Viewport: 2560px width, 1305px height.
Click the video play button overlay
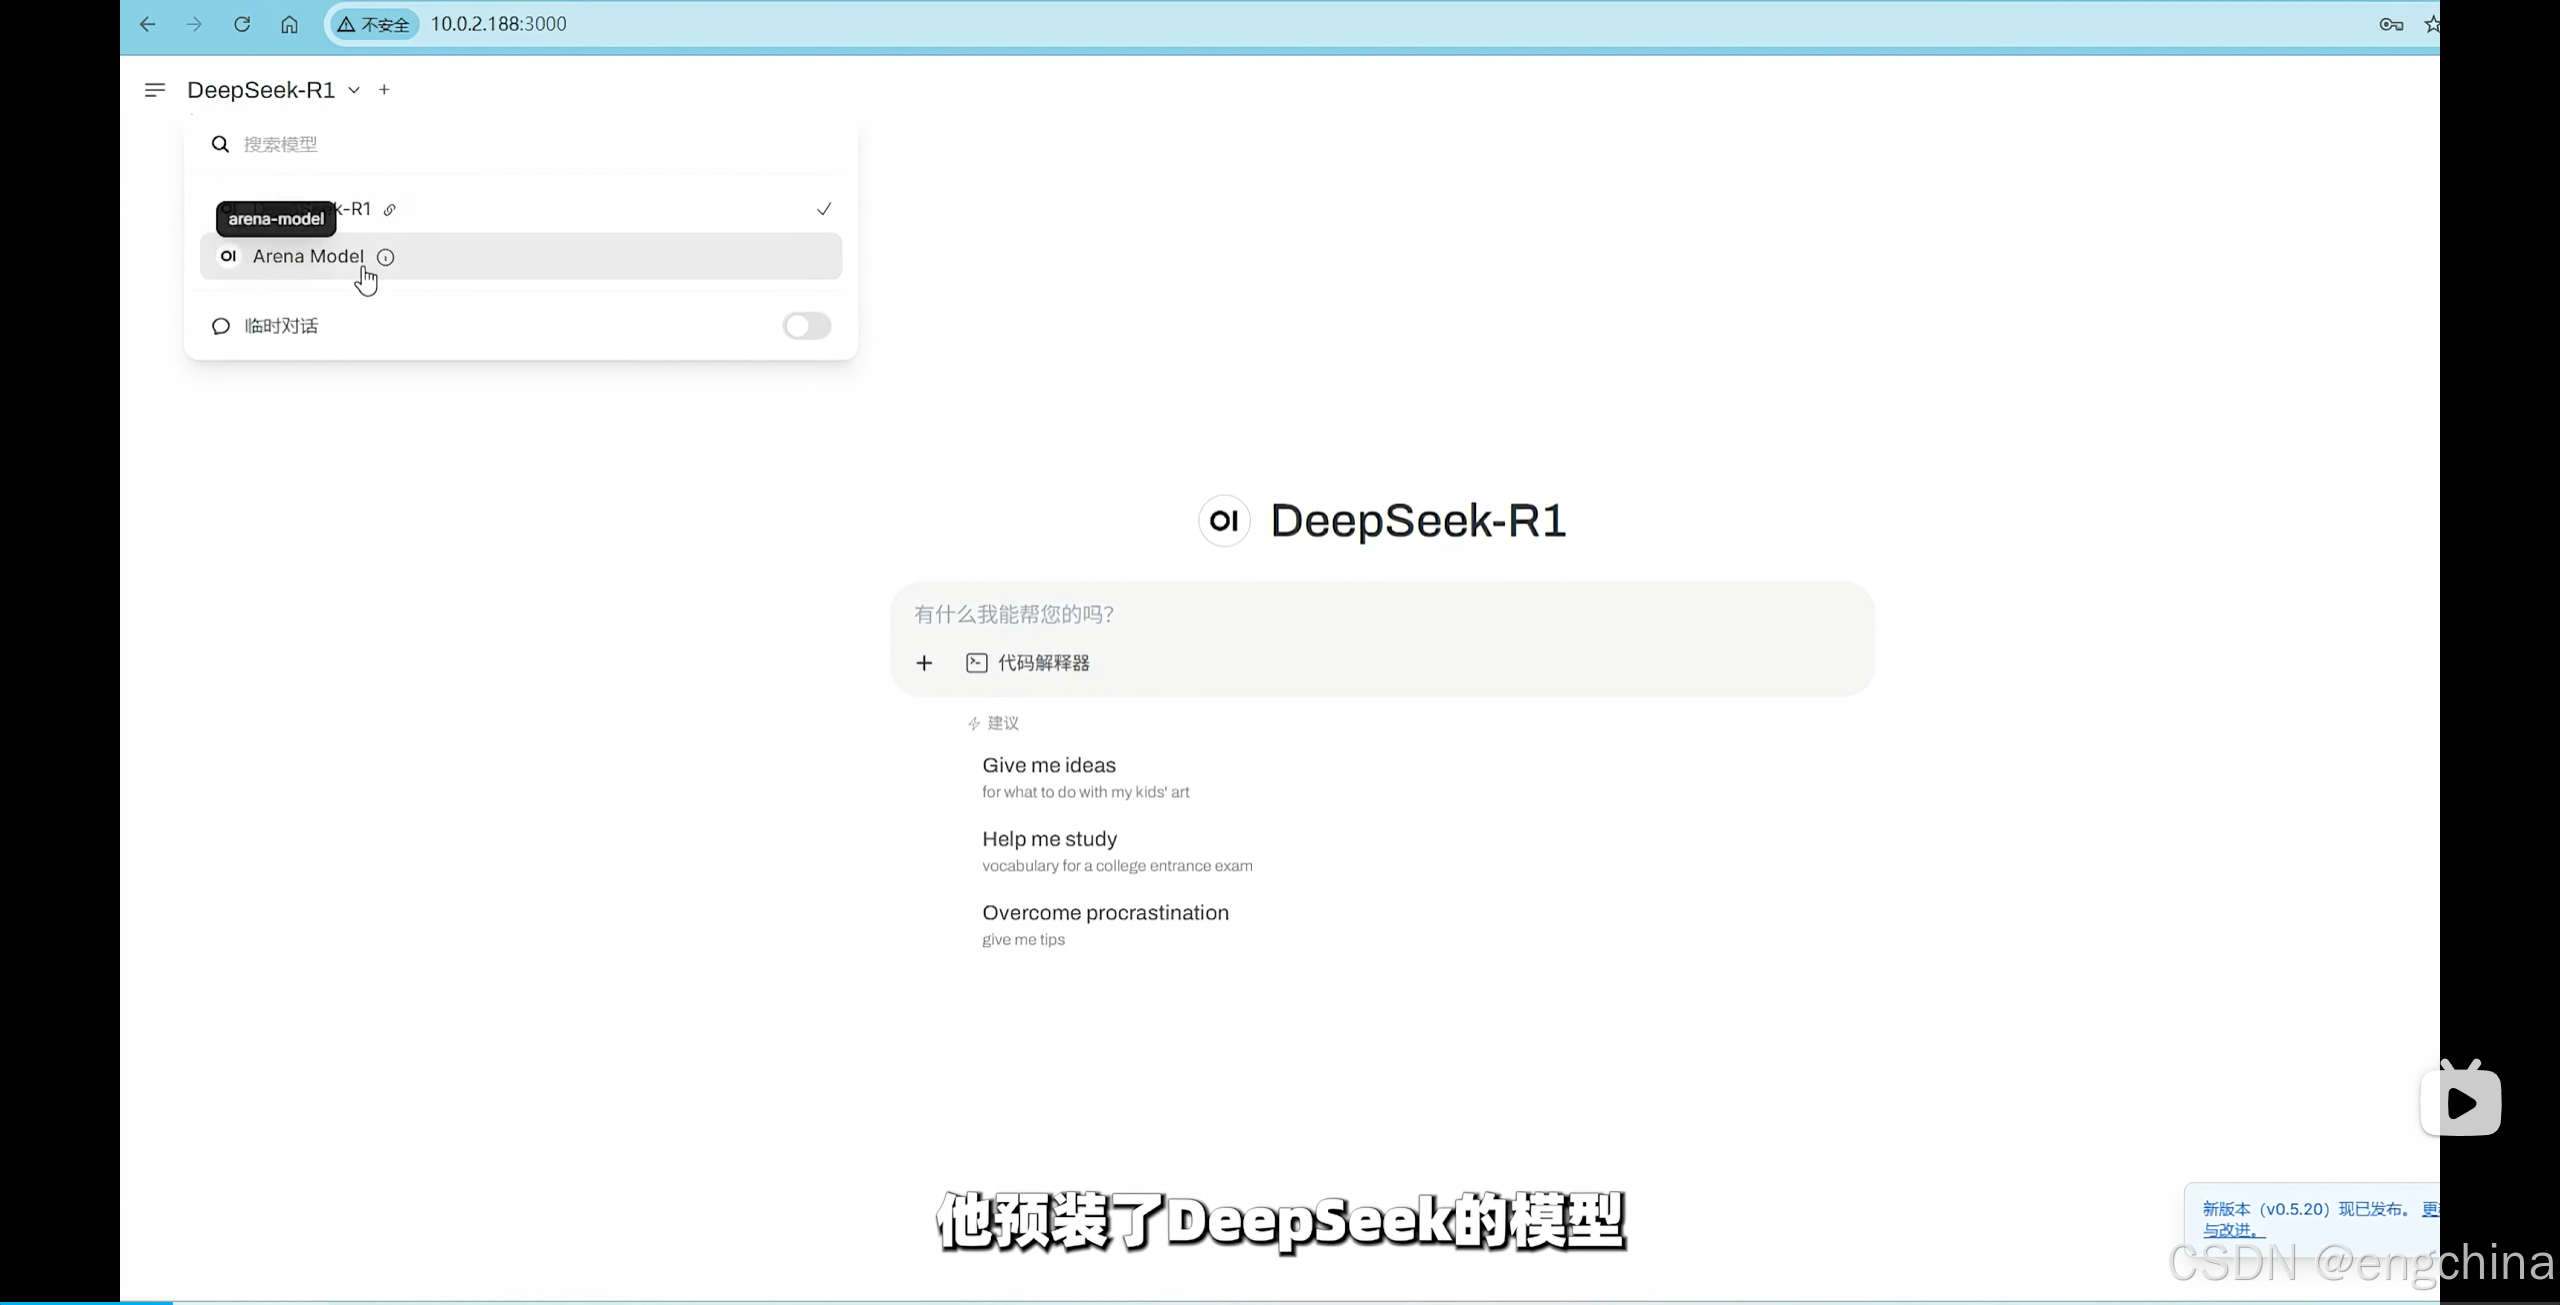tap(2460, 1102)
